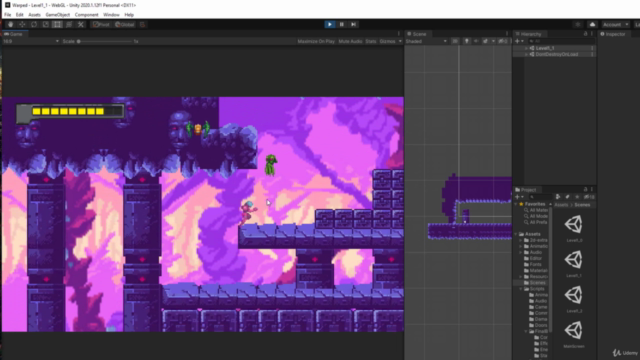The image size is (640, 360).
Task: Toggle grid snapping icon in toolbar
Action: (x=142, y=24)
